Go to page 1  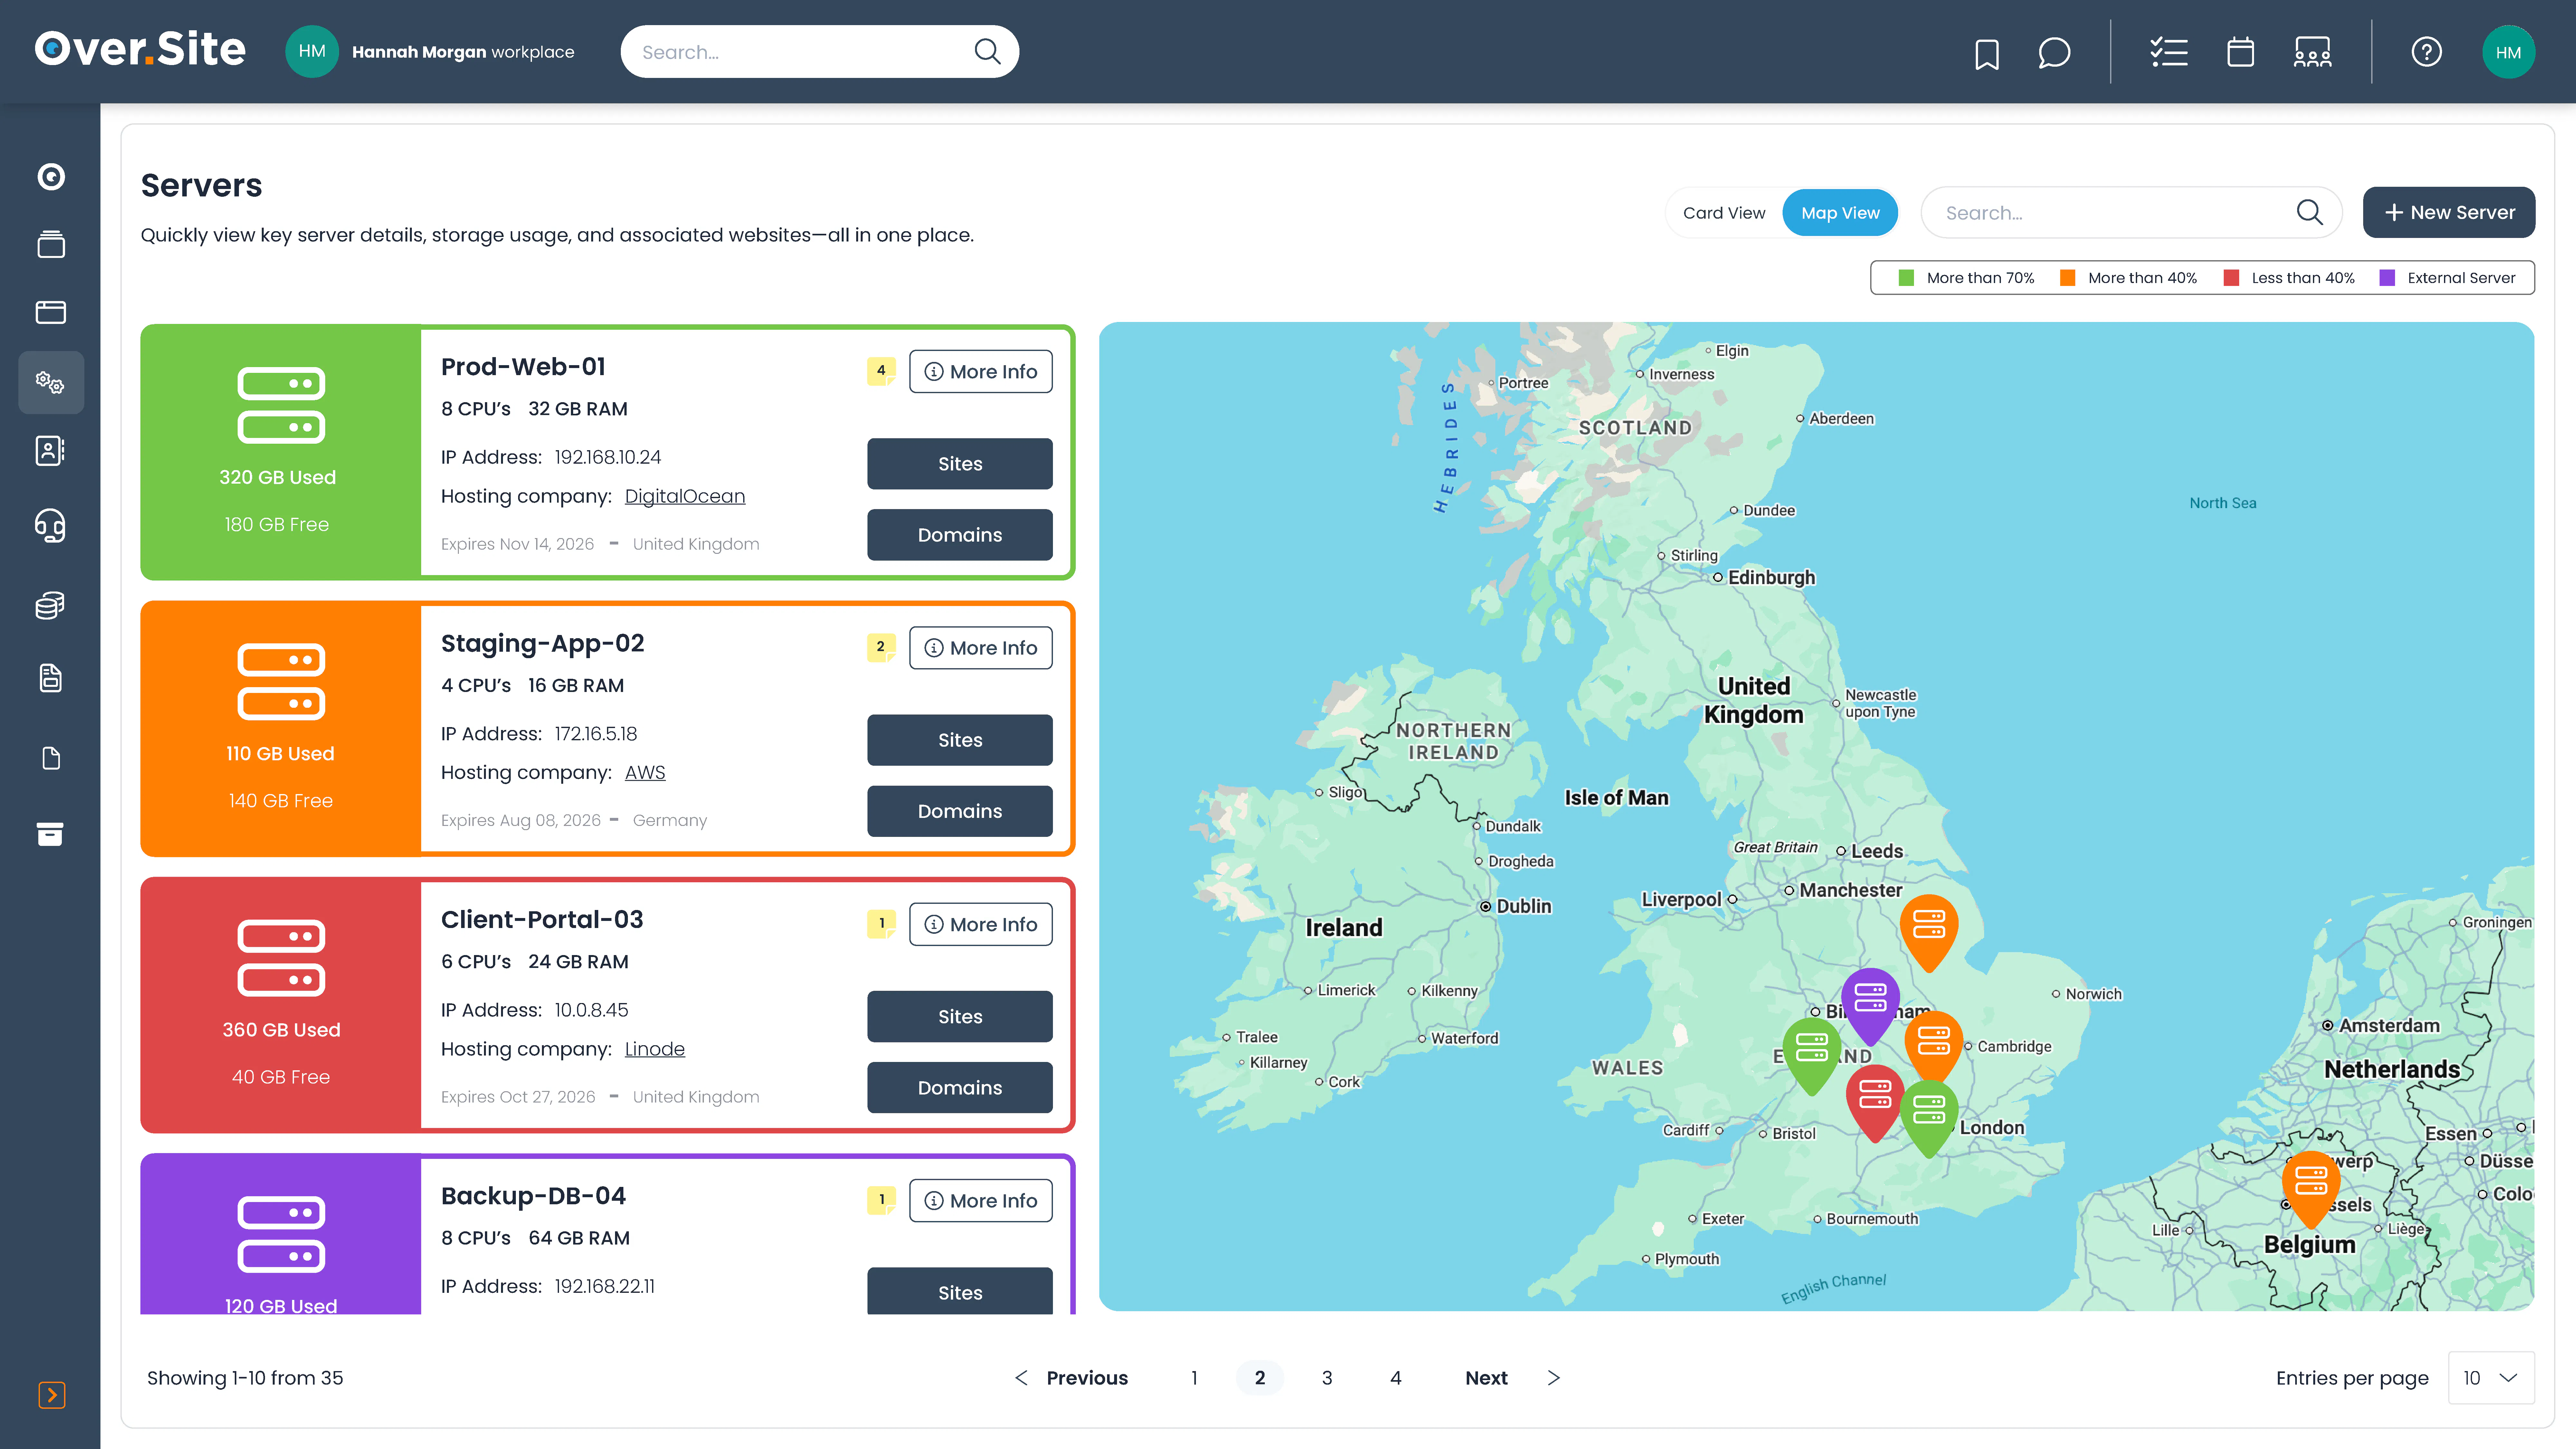coord(1194,1378)
